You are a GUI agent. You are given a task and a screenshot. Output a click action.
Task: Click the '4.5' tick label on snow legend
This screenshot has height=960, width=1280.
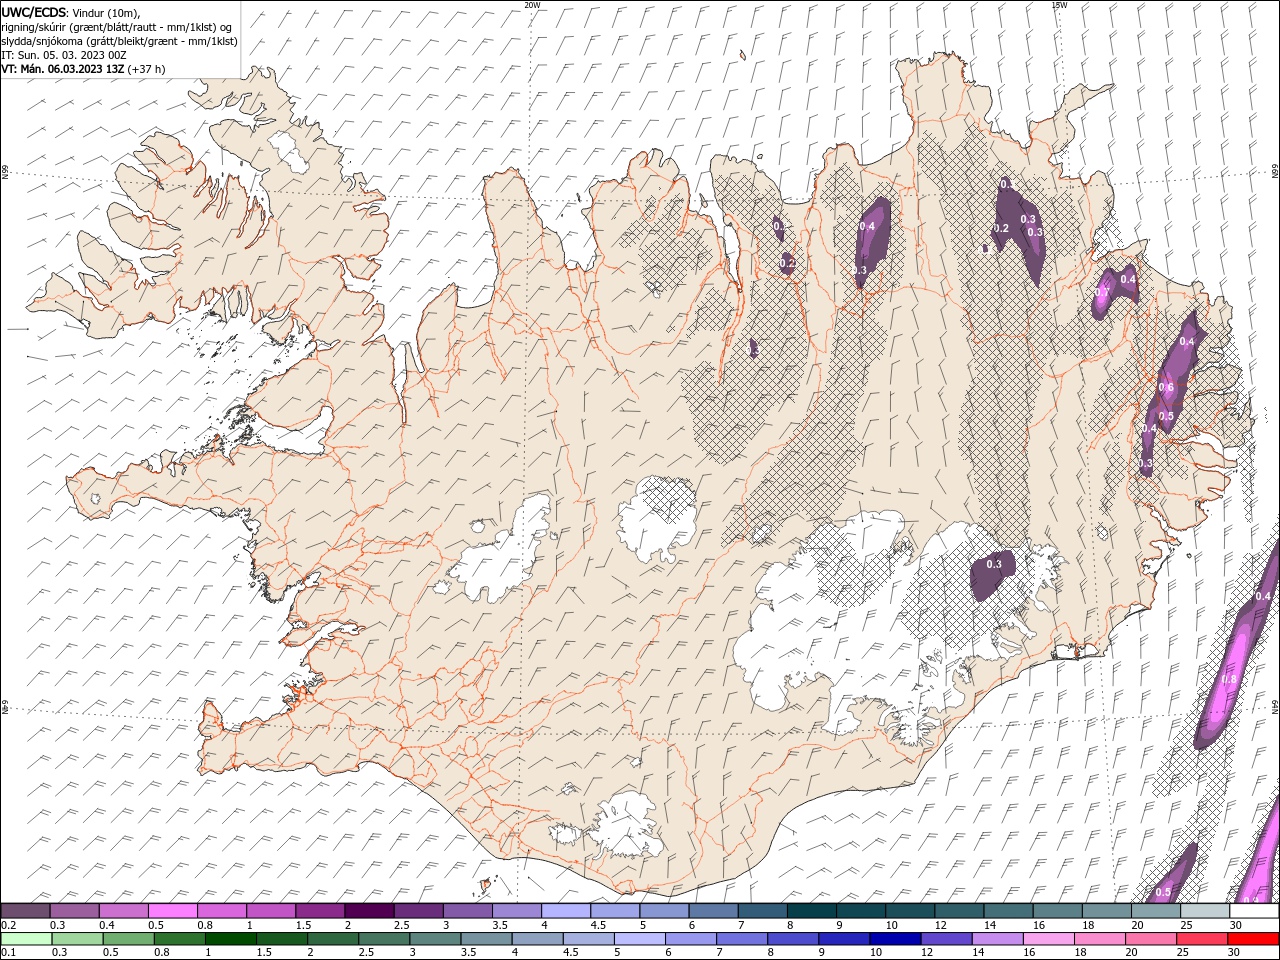[x=598, y=925]
